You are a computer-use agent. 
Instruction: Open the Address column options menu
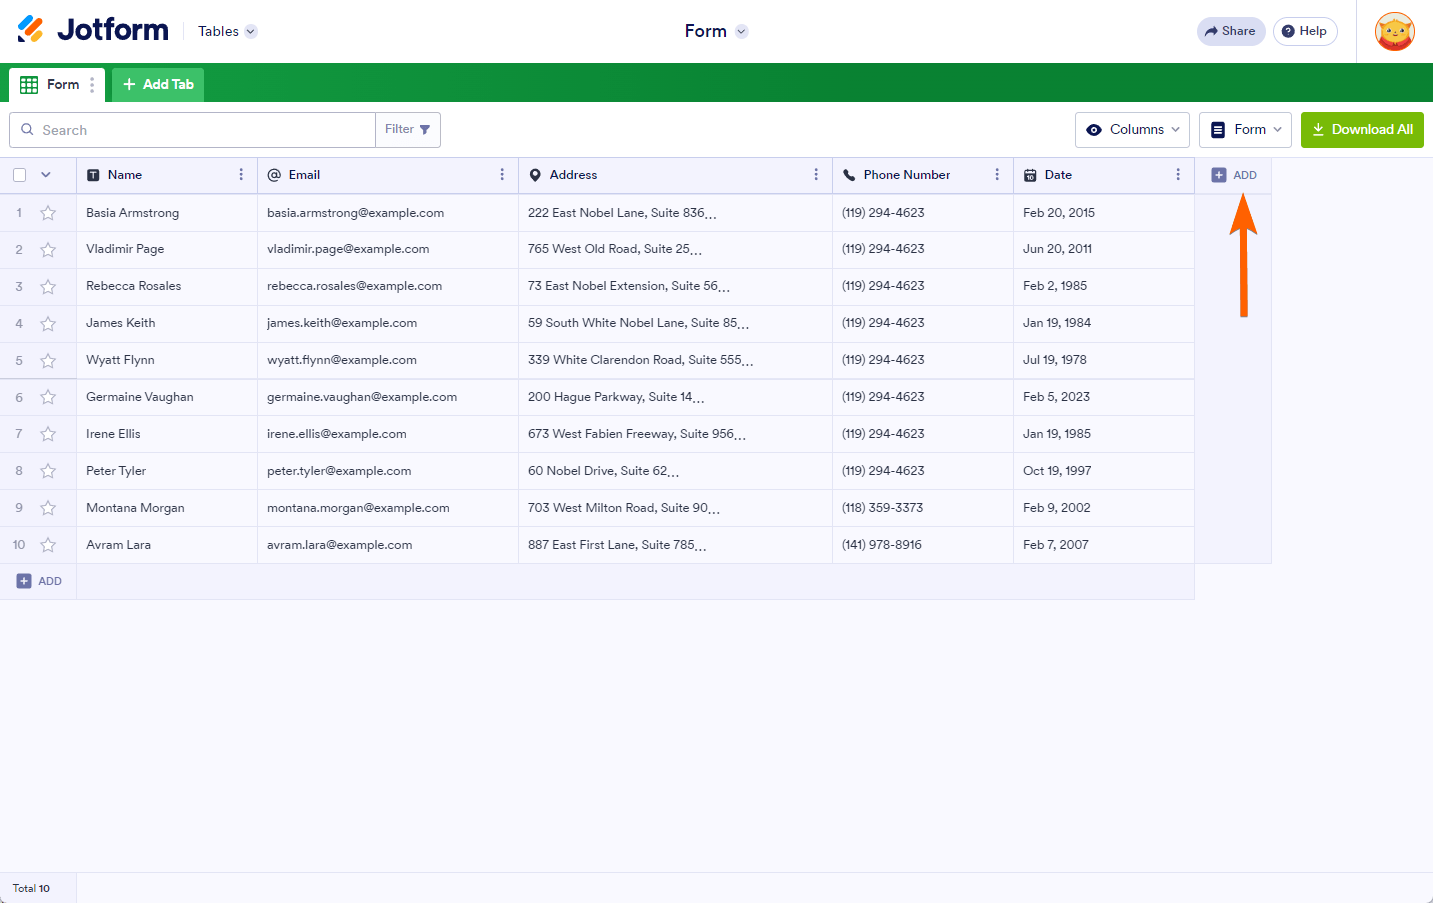coord(816,175)
